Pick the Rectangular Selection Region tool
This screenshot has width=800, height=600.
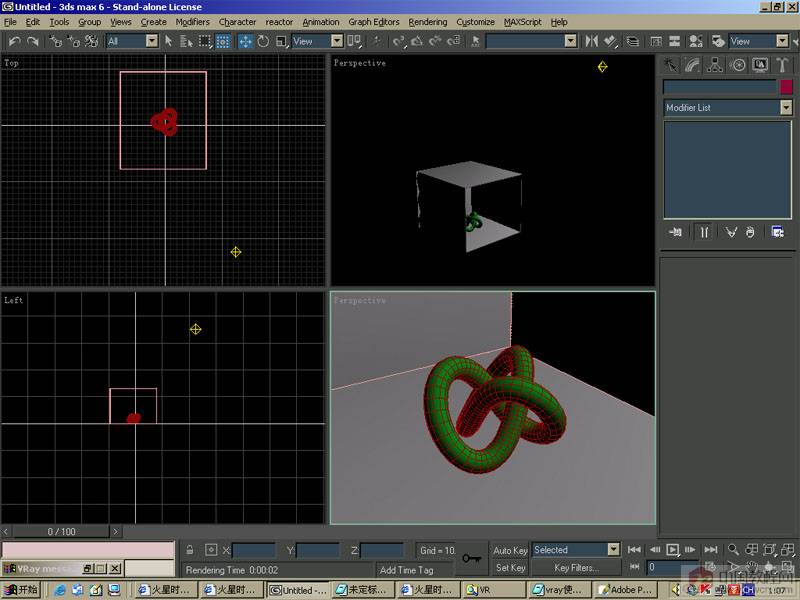[x=204, y=41]
